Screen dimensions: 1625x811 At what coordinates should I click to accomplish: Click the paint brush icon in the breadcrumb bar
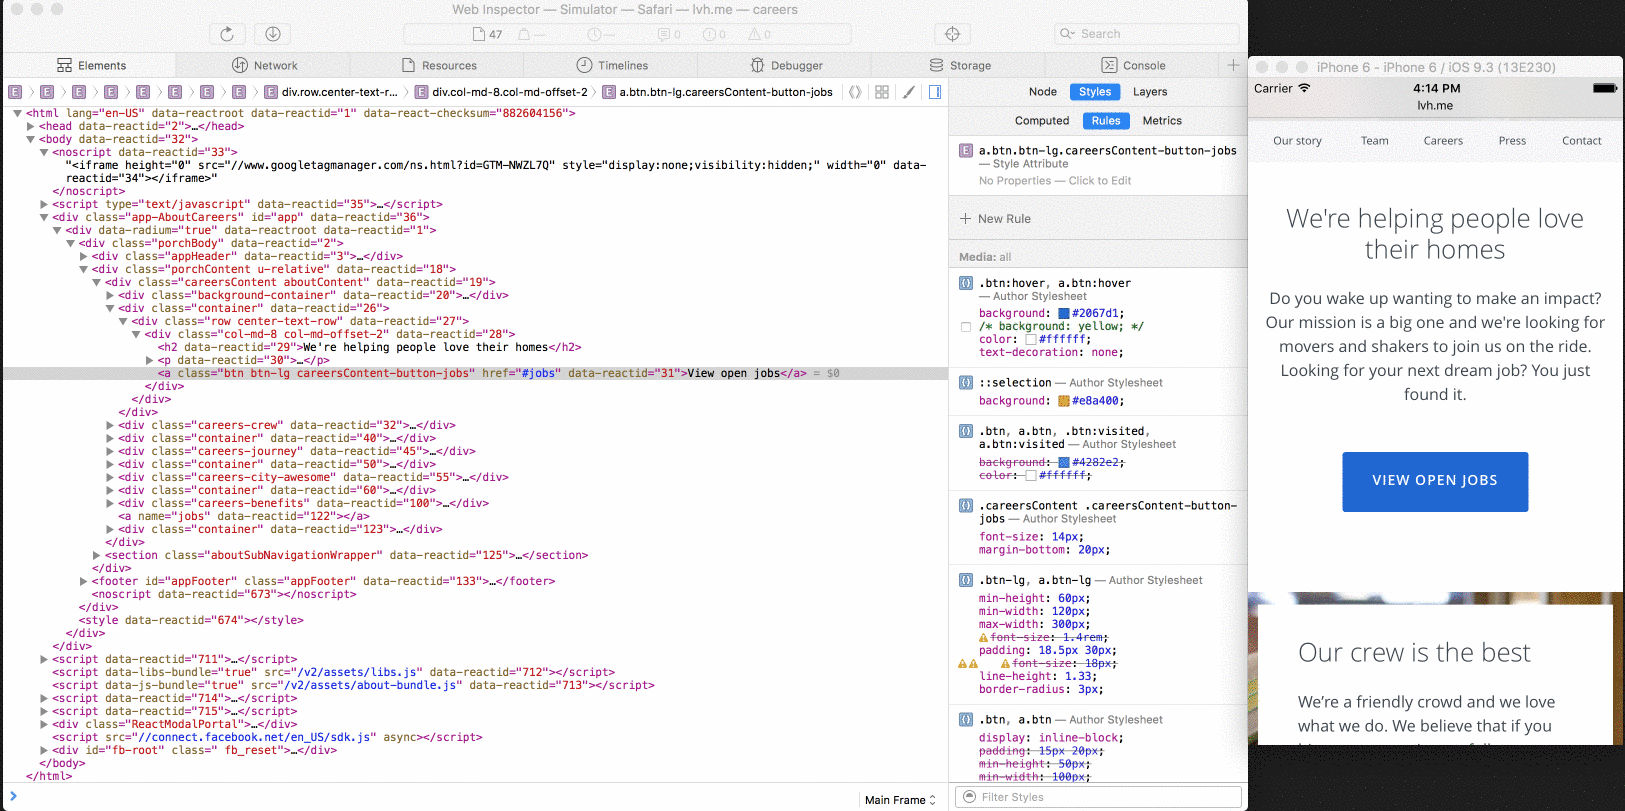[x=909, y=92]
